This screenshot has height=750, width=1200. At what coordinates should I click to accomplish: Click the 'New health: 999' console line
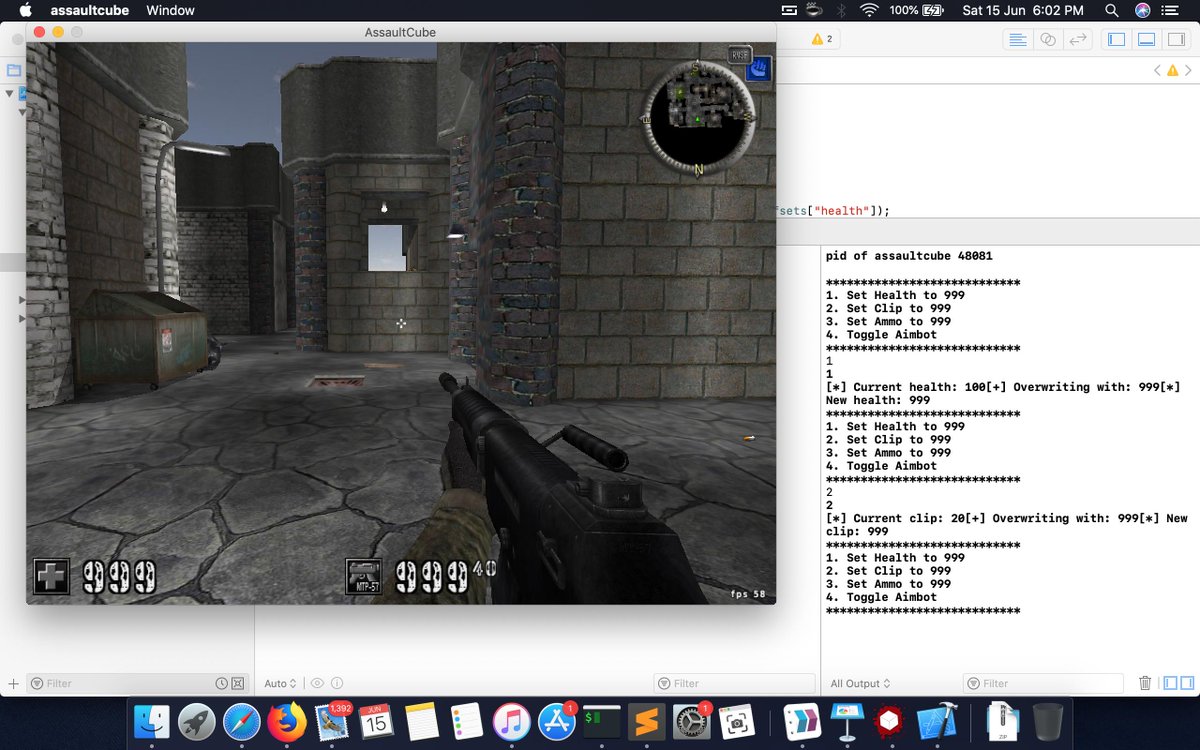click(x=878, y=400)
